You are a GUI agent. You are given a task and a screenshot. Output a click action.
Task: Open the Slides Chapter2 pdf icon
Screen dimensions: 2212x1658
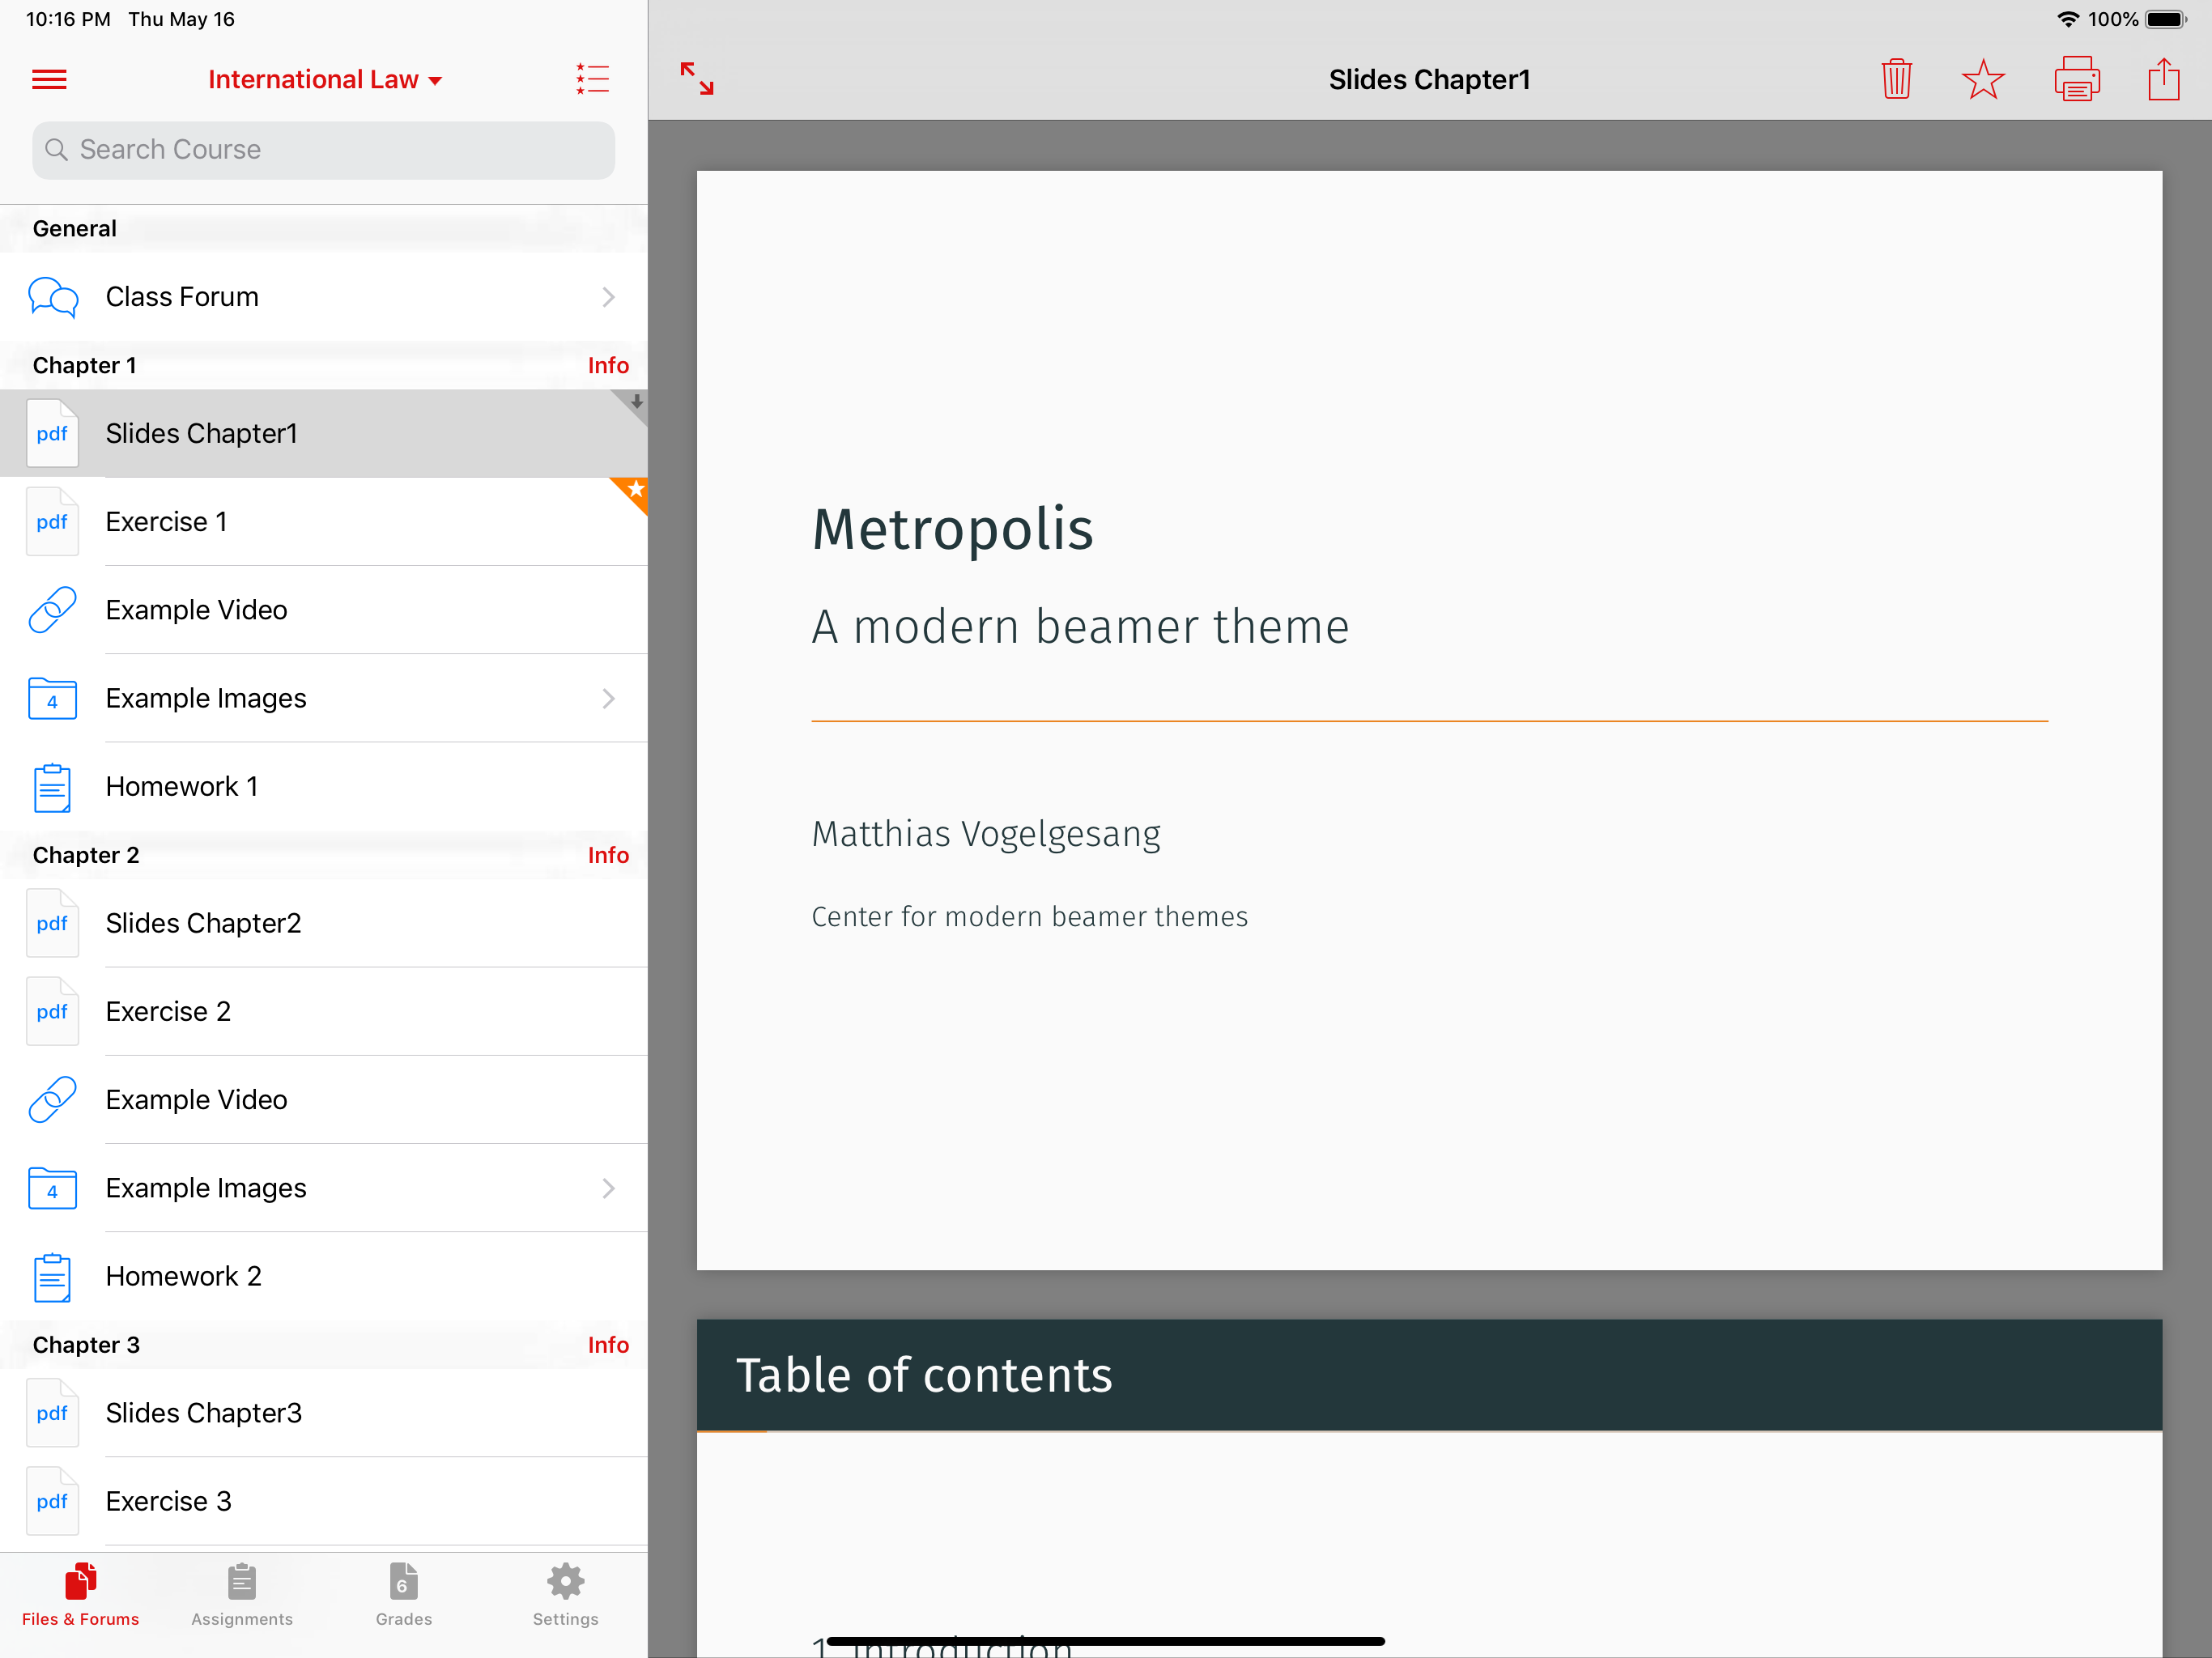coord(52,923)
